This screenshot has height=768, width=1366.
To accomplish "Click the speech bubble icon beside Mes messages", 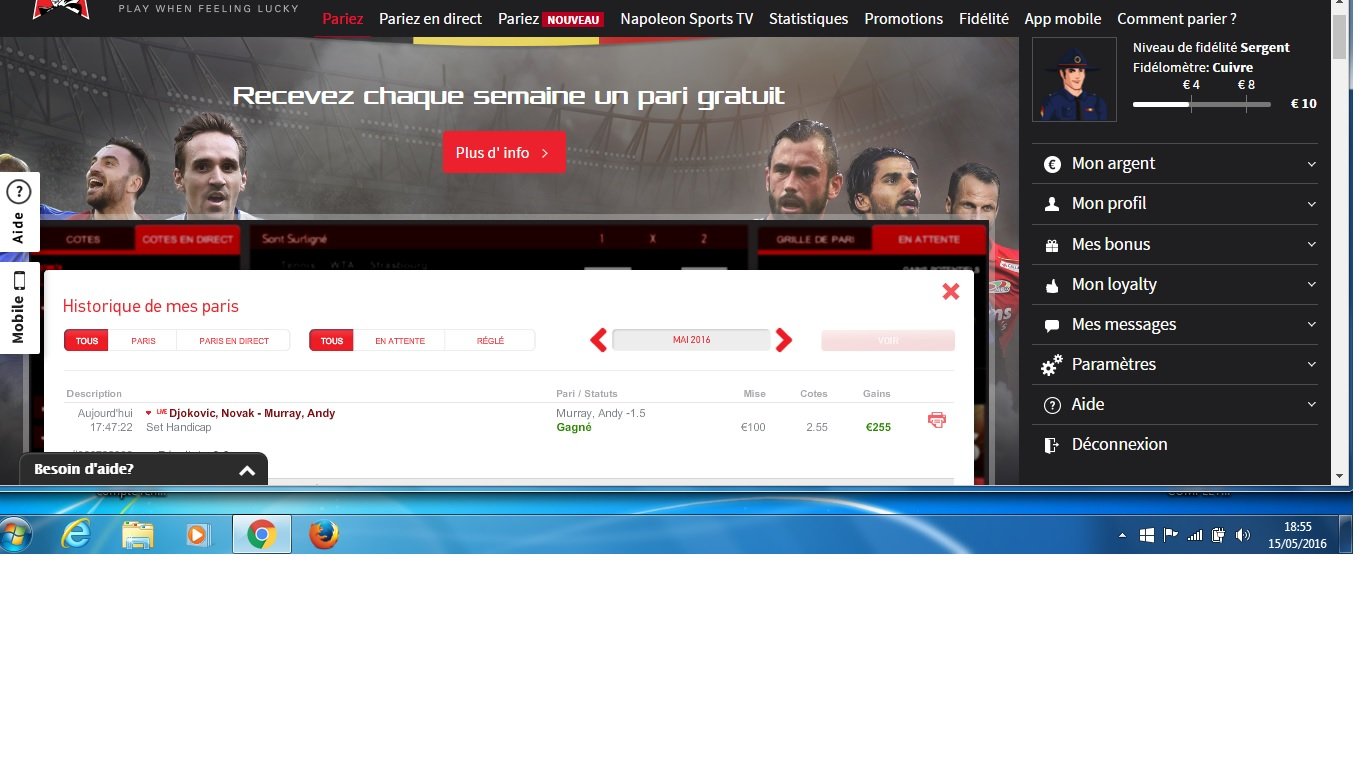I will pos(1052,325).
